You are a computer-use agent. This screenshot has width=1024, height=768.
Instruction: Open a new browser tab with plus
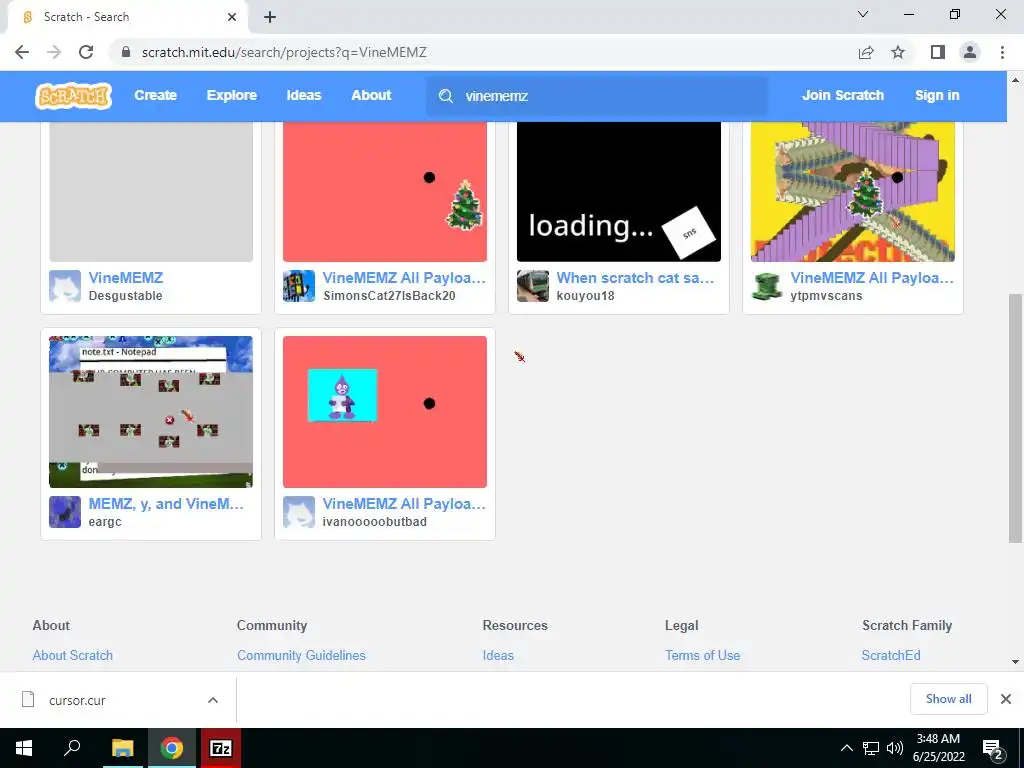[x=270, y=17]
